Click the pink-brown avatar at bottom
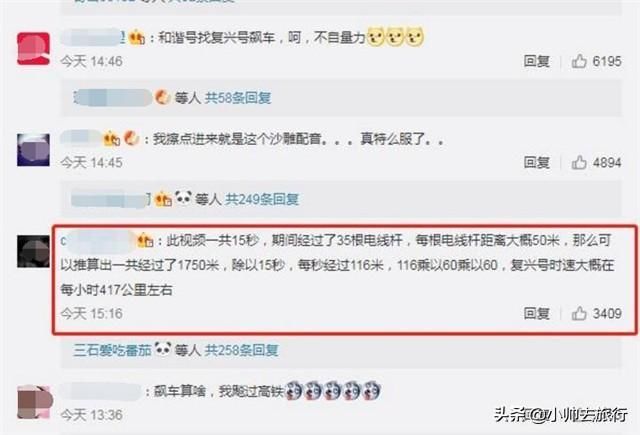Screen dimensions: 640x435 (34, 402)
